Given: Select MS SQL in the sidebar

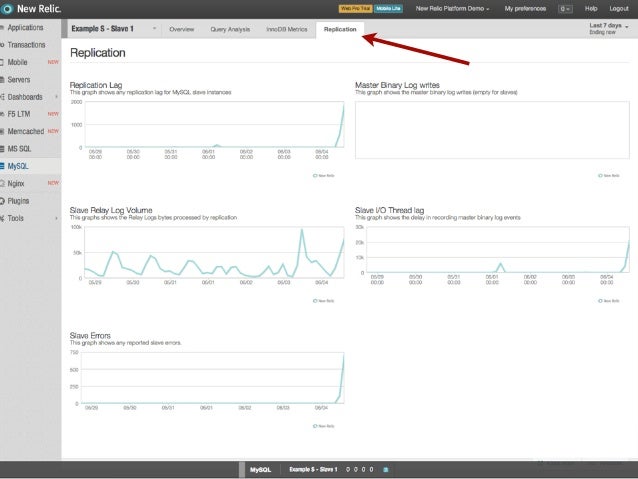Looking at the screenshot, I should pos(19,149).
